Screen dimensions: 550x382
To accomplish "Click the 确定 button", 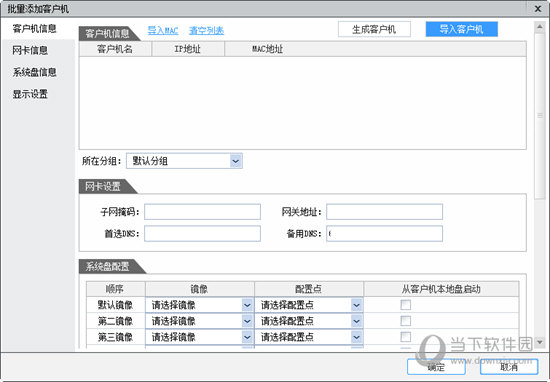I will 436,367.
